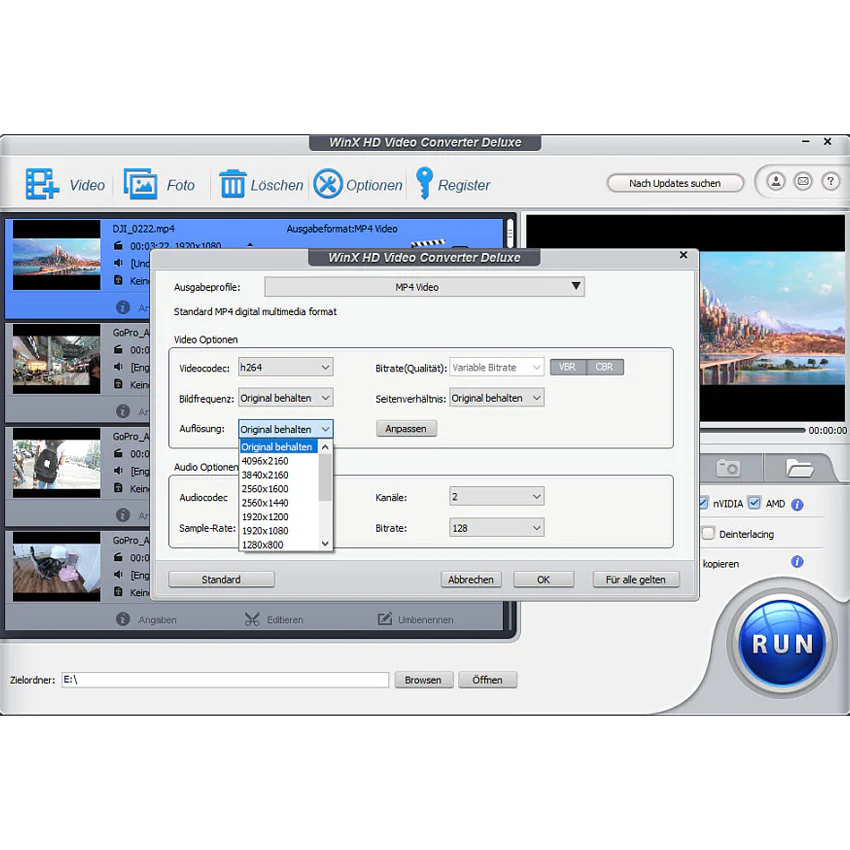Click Für alle gelten button
850x850 pixels.
pos(635,579)
